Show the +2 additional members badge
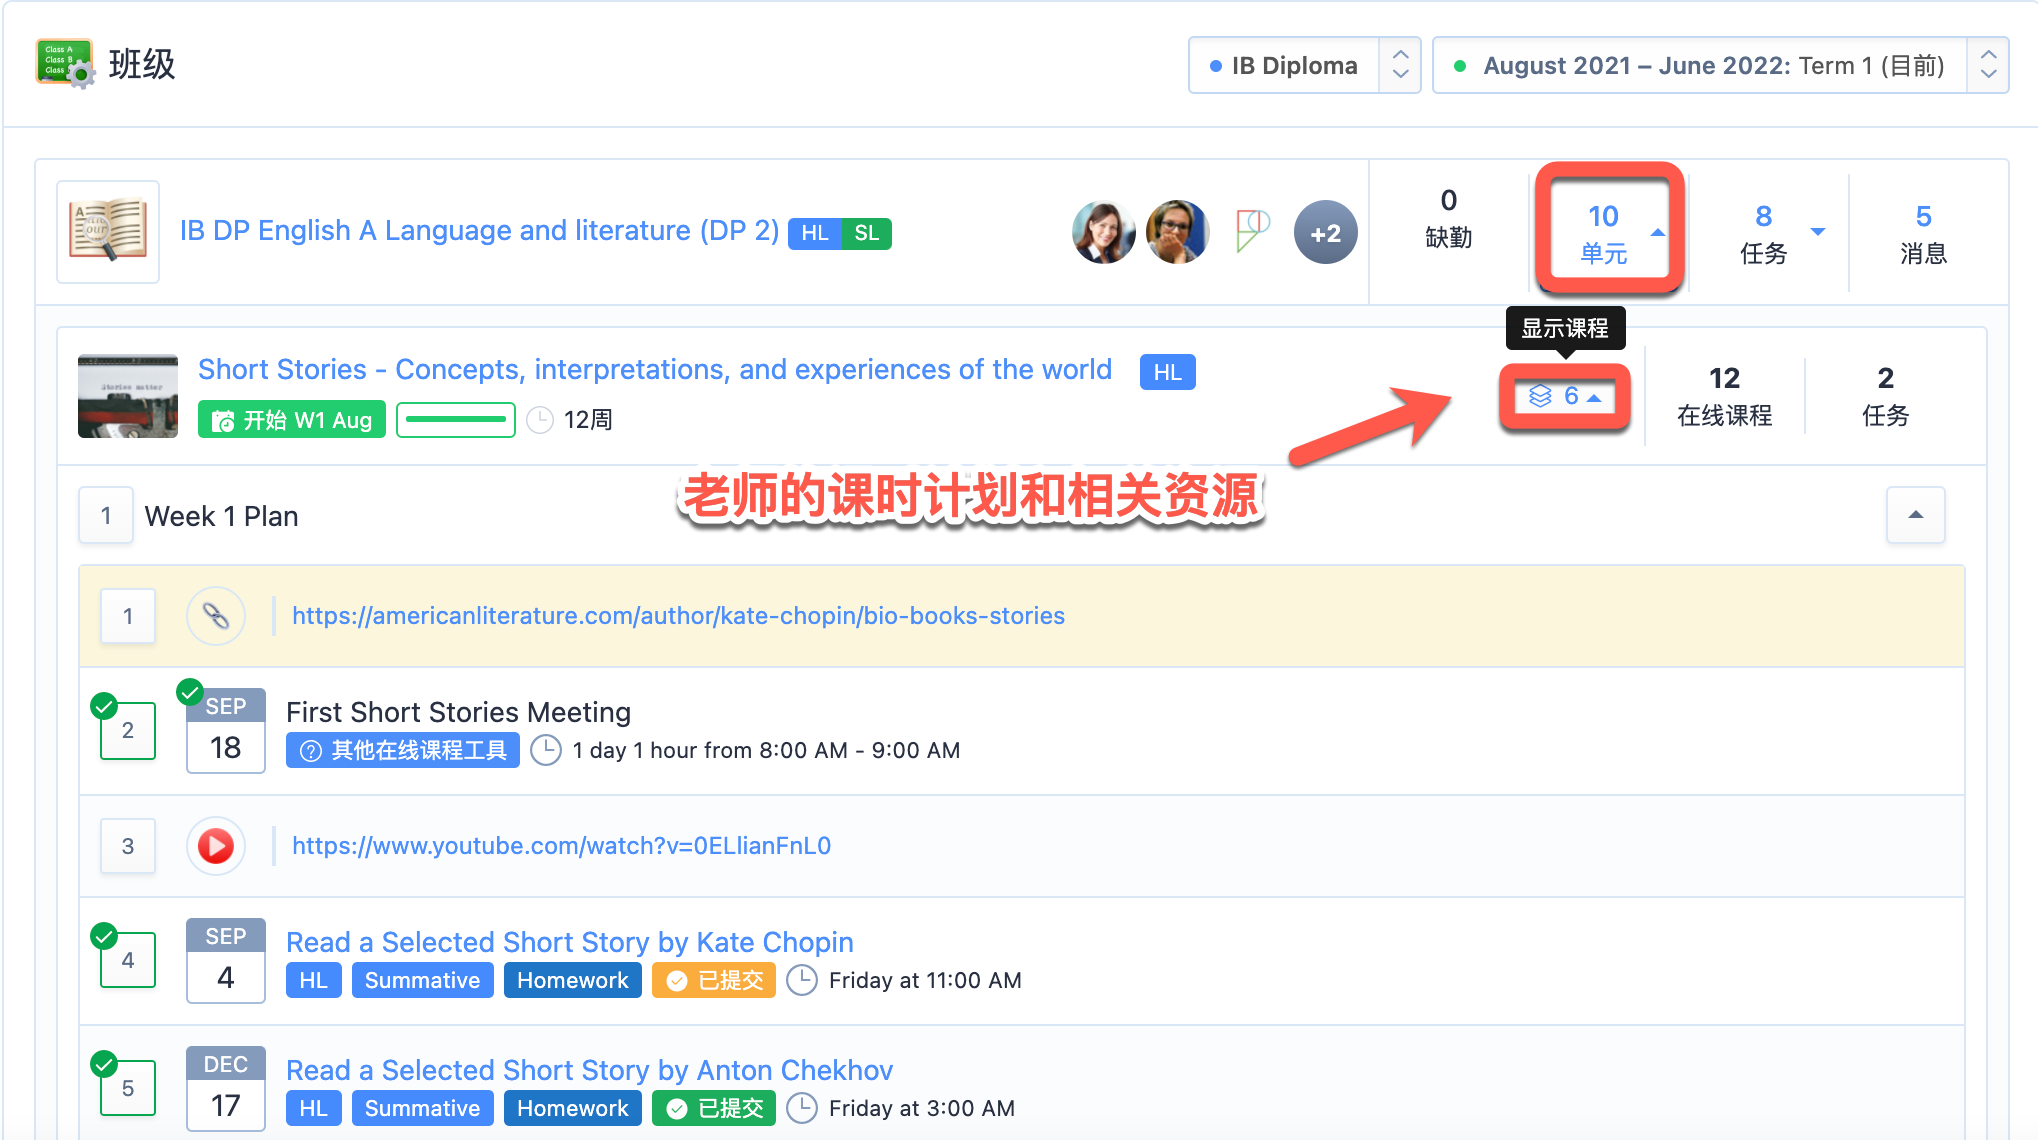Viewport: 2038px width, 1140px height. click(1326, 232)
